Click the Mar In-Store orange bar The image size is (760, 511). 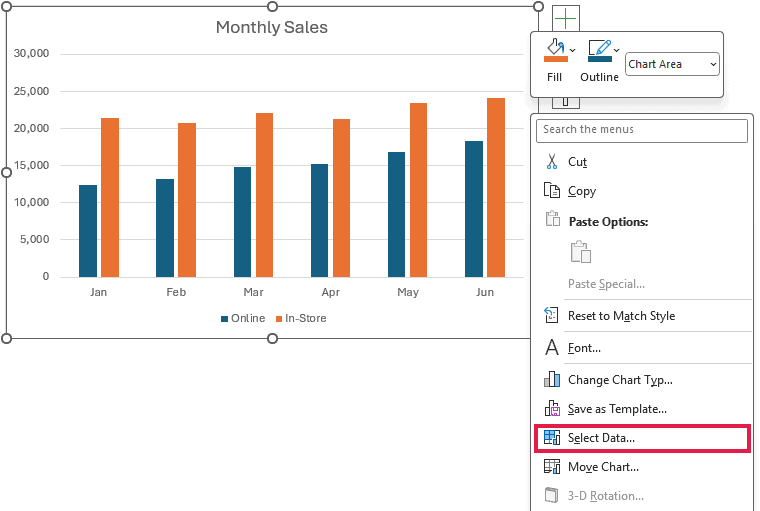pyautogui.click(x=264, y=195)
